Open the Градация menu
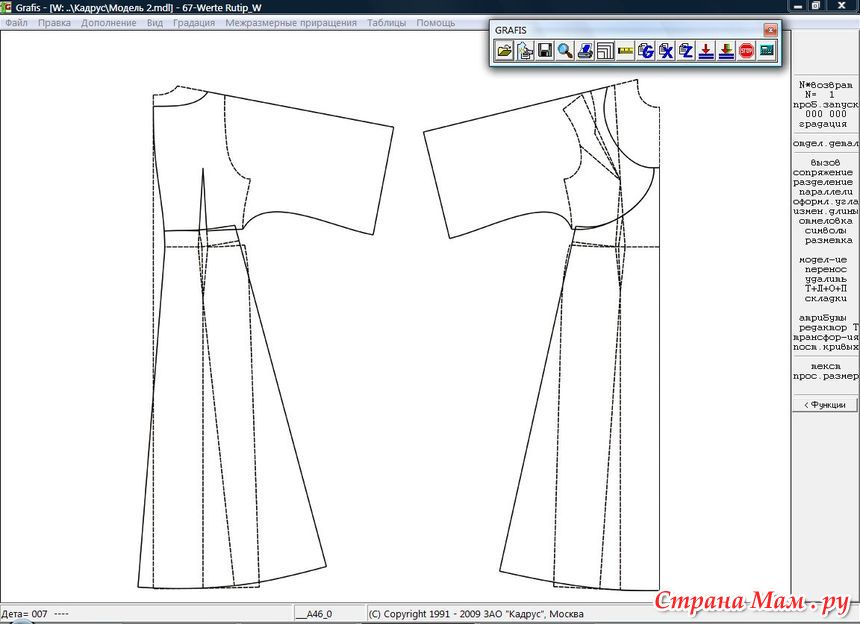Image resolution: width=860 pixels, height=624 pixels. coord(194,23)
